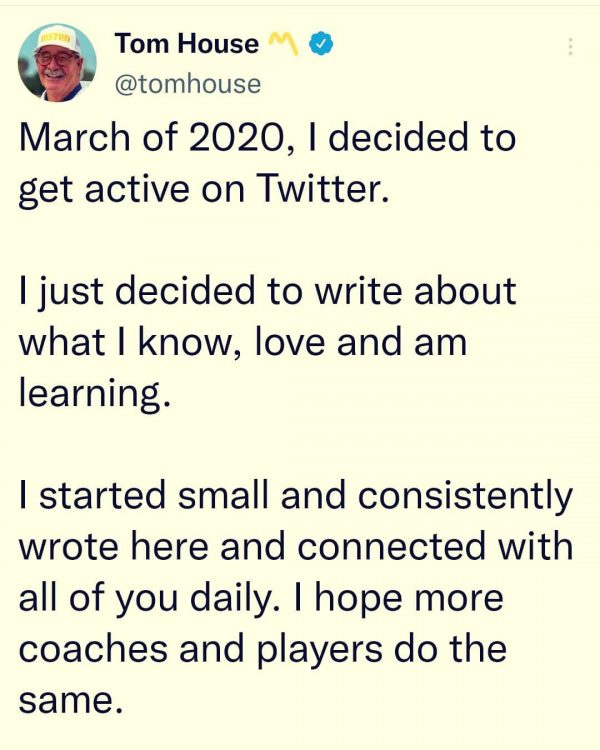600x750 pixels.
Task: Click the line 'what I know, love and am'
Action: [x=243, y=342]
